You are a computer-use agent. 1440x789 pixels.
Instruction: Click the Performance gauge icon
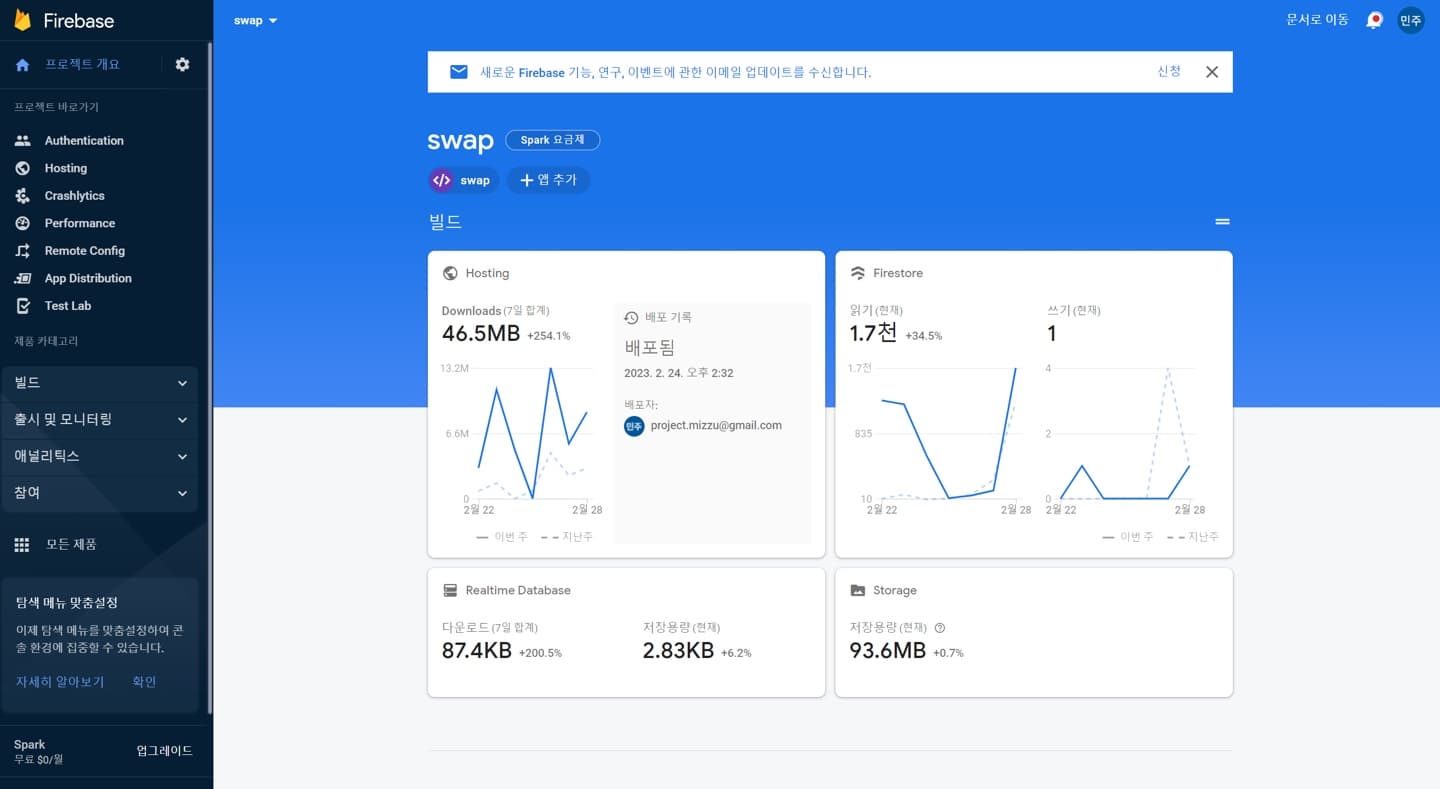click(23, 223)
